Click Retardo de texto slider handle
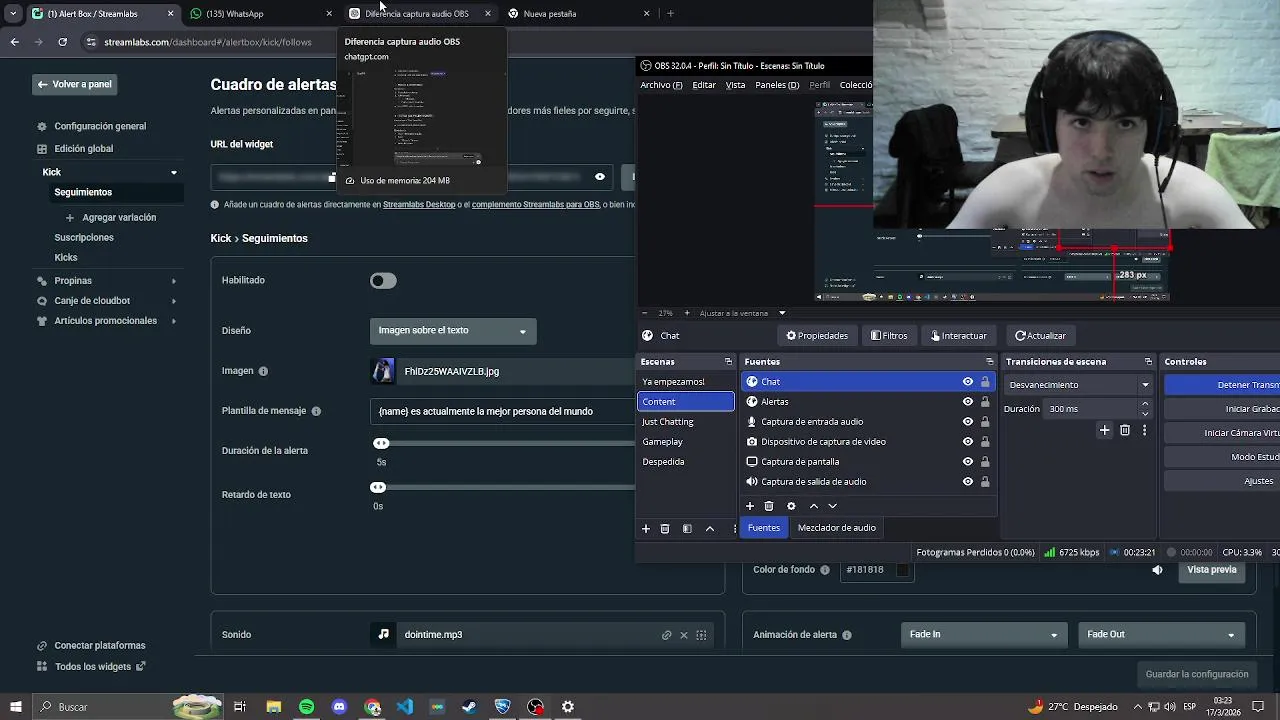The image size is (1280, 720). 378,488
